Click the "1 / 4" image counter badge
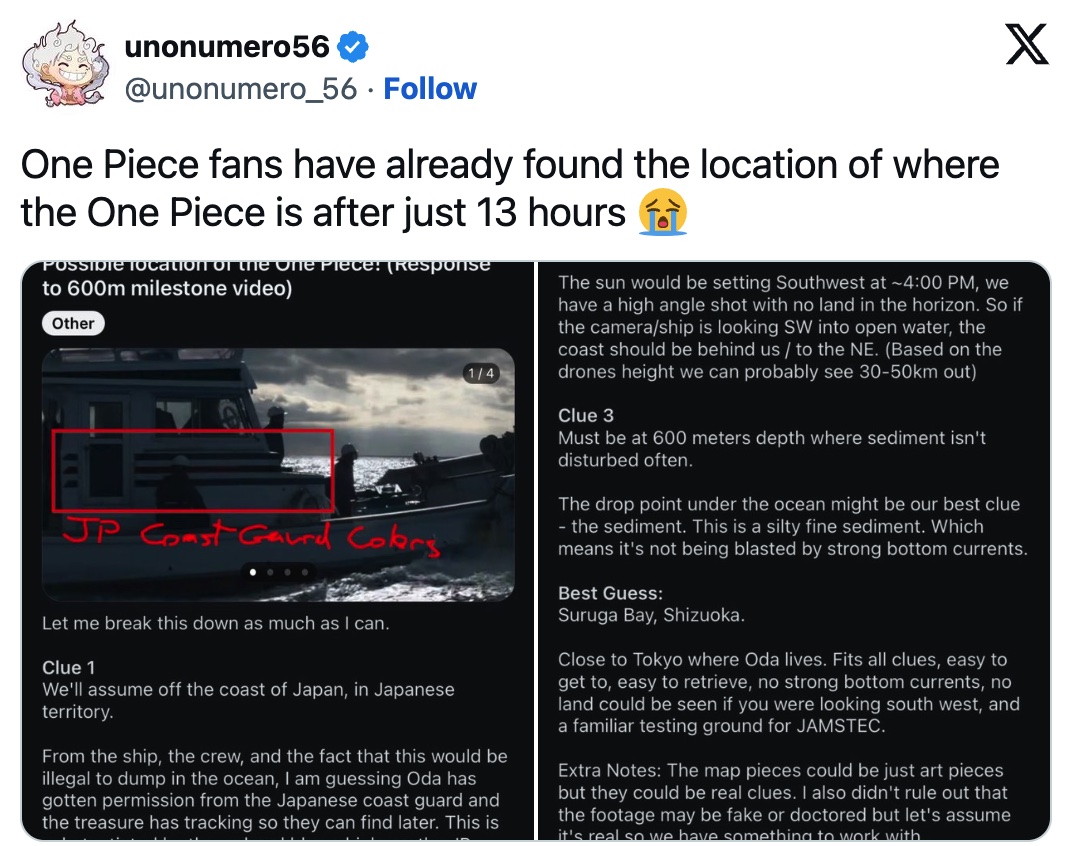1072x846 pixels. click(x=480, y=374)
